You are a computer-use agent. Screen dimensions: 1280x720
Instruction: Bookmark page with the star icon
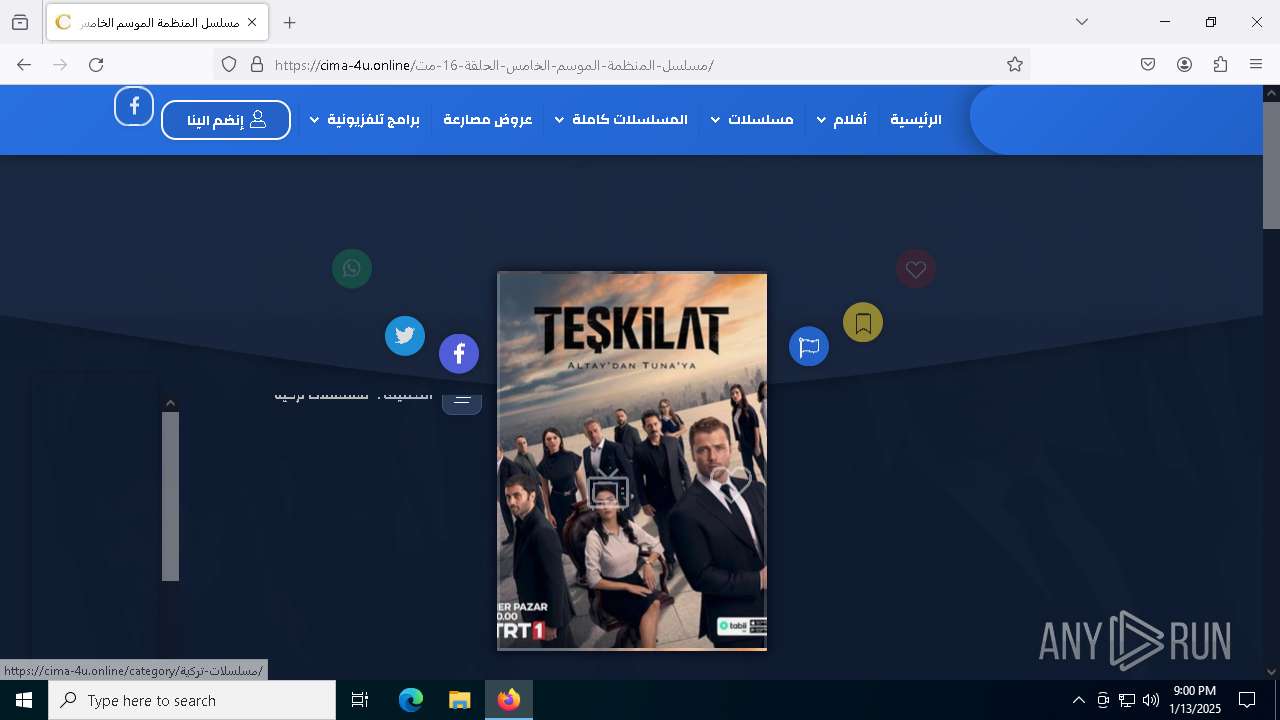(x=1015, y=64)
